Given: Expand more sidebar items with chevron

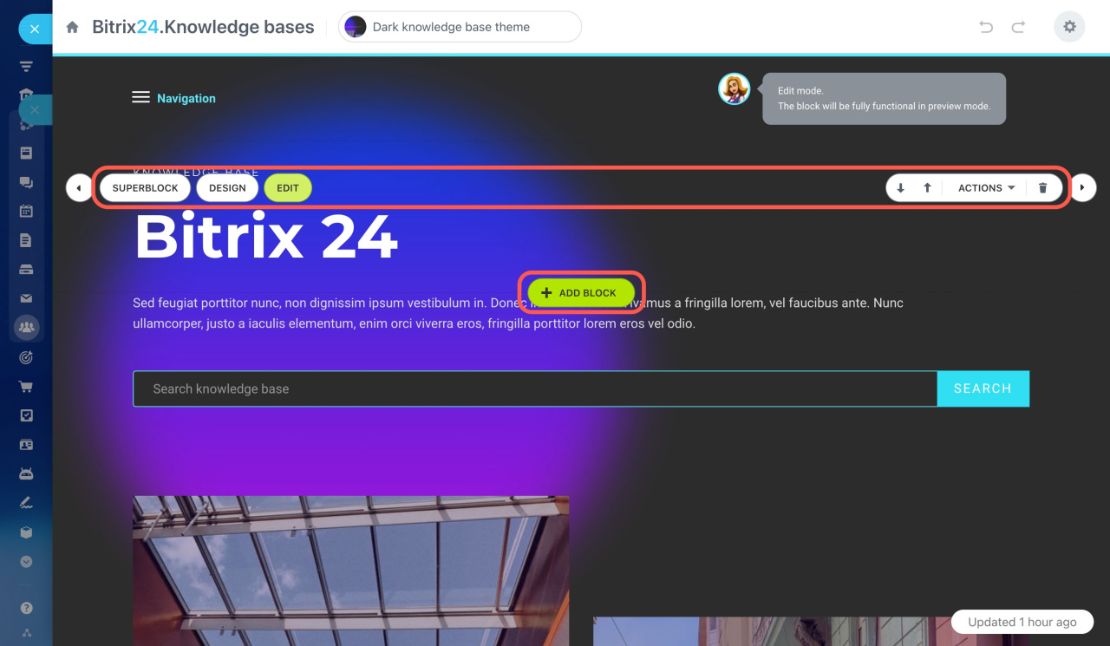Looking at the screenshot, I should [x=26, y=562].
